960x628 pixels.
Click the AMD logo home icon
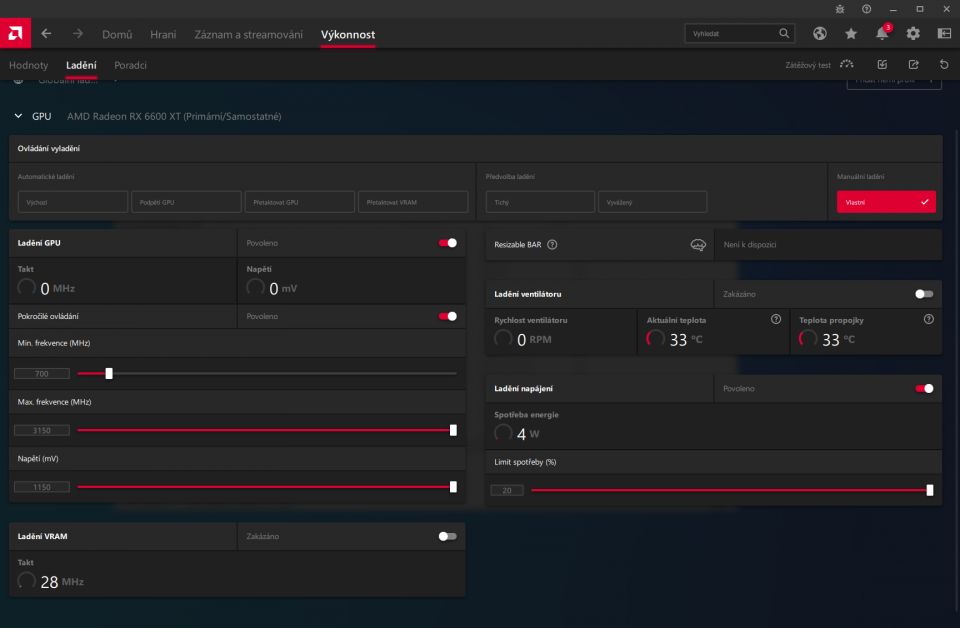pos(15,33)
